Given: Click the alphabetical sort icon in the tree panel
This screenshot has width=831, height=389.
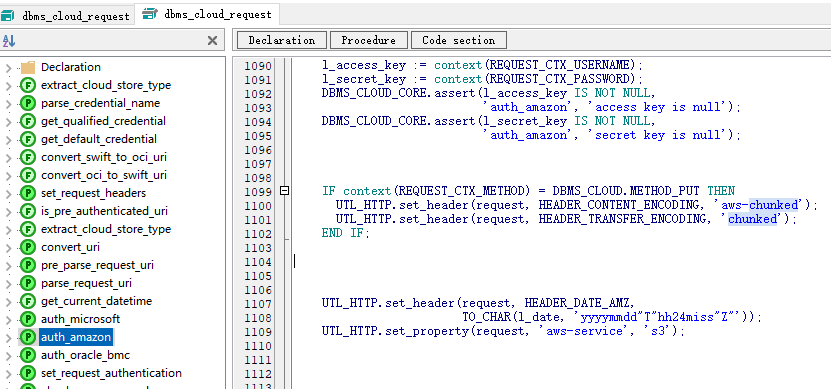Looking at the screenshot, I should 9,41.
